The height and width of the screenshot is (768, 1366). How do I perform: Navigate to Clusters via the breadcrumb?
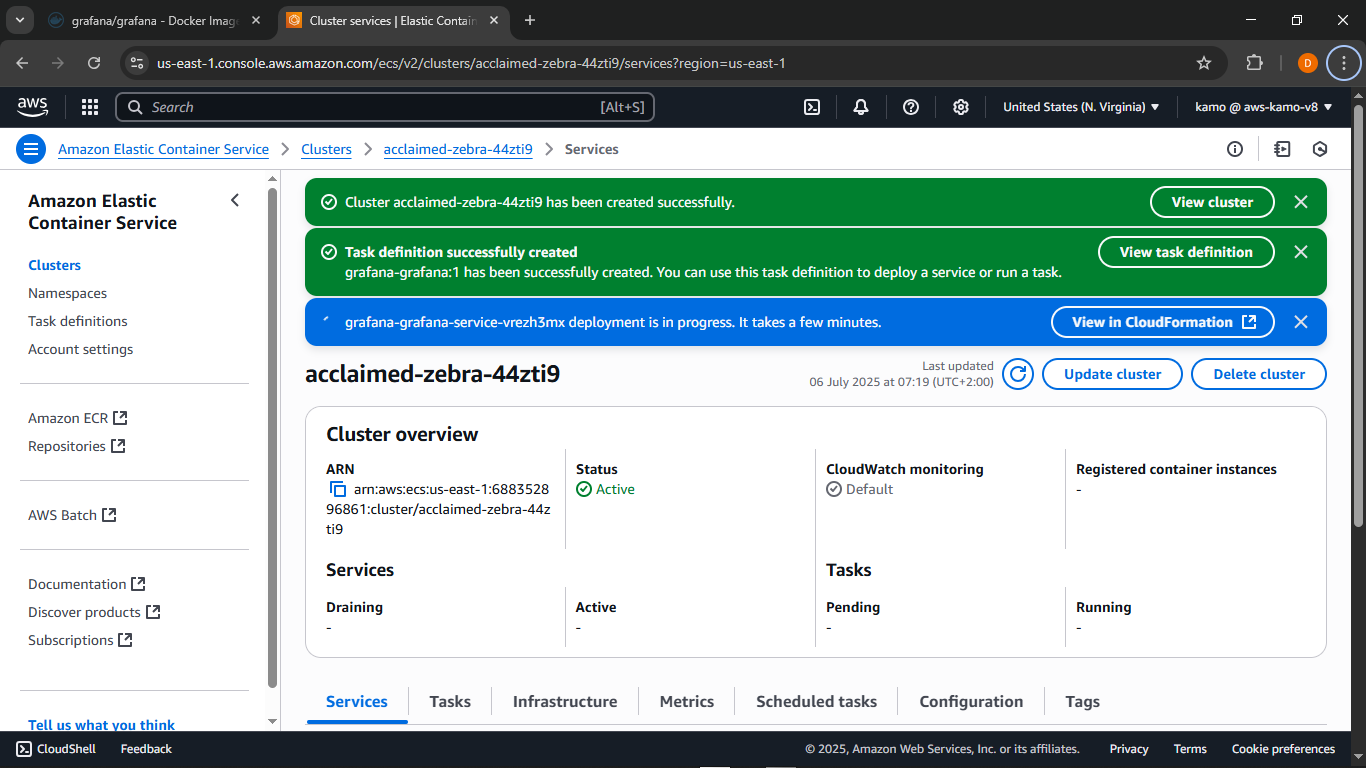point(326,148)
